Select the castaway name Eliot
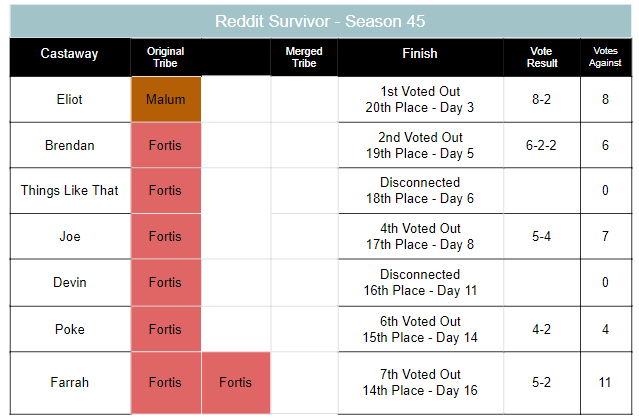Image resolution: width=639 pixels, height=418 pixels. coord(69,99)
